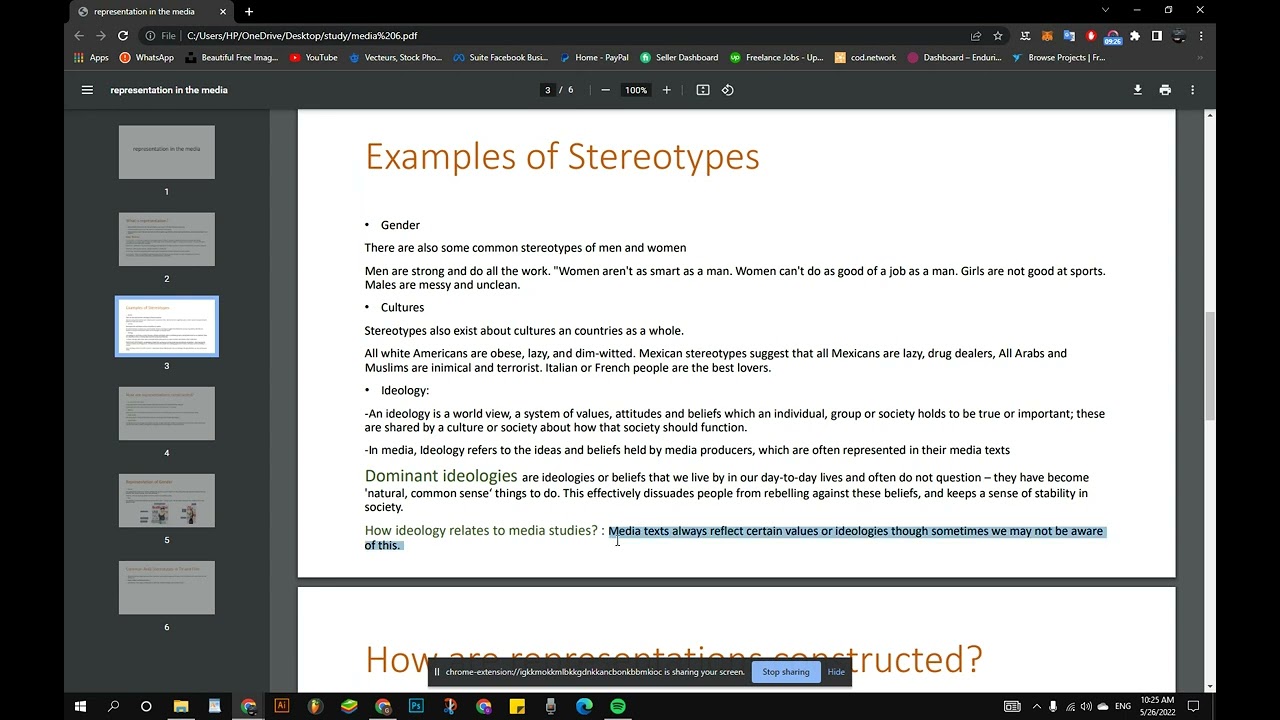Screen dimensions: 1280x720
Task: Click the taskbar search magnifier
Action: 113,706
